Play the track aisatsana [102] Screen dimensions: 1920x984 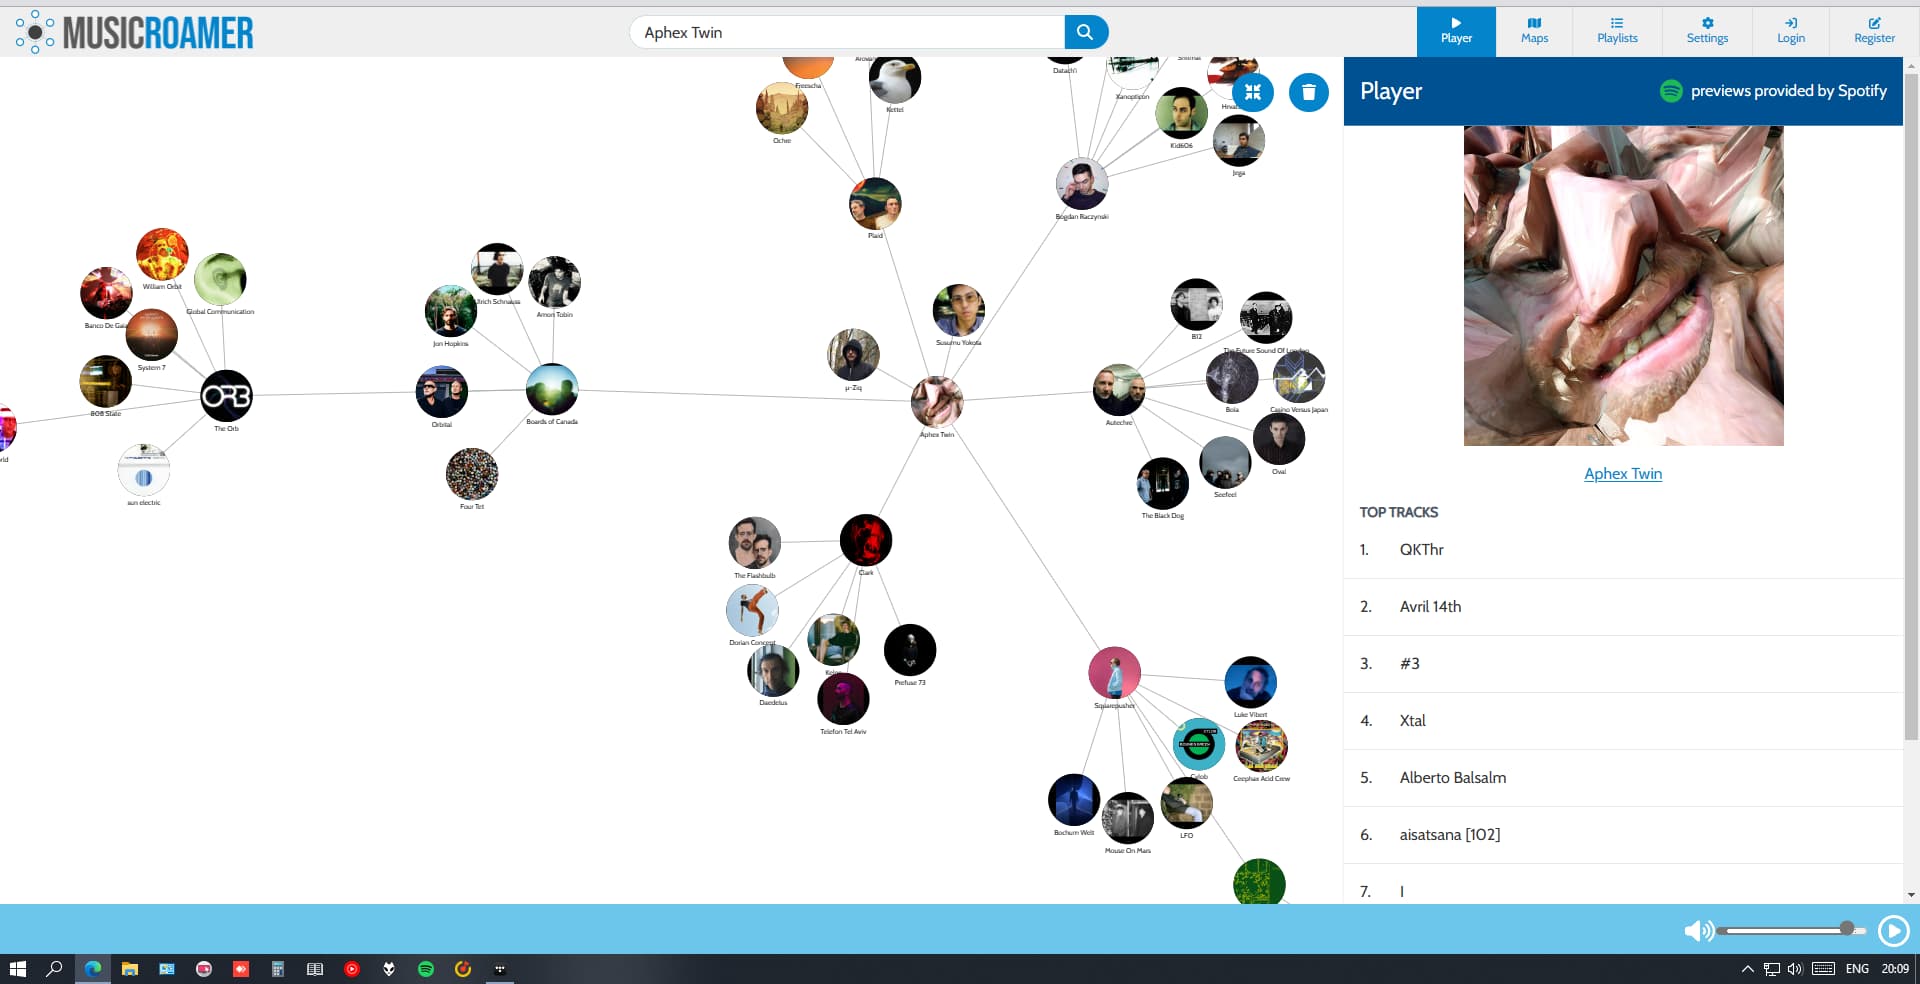[1623, 835]
